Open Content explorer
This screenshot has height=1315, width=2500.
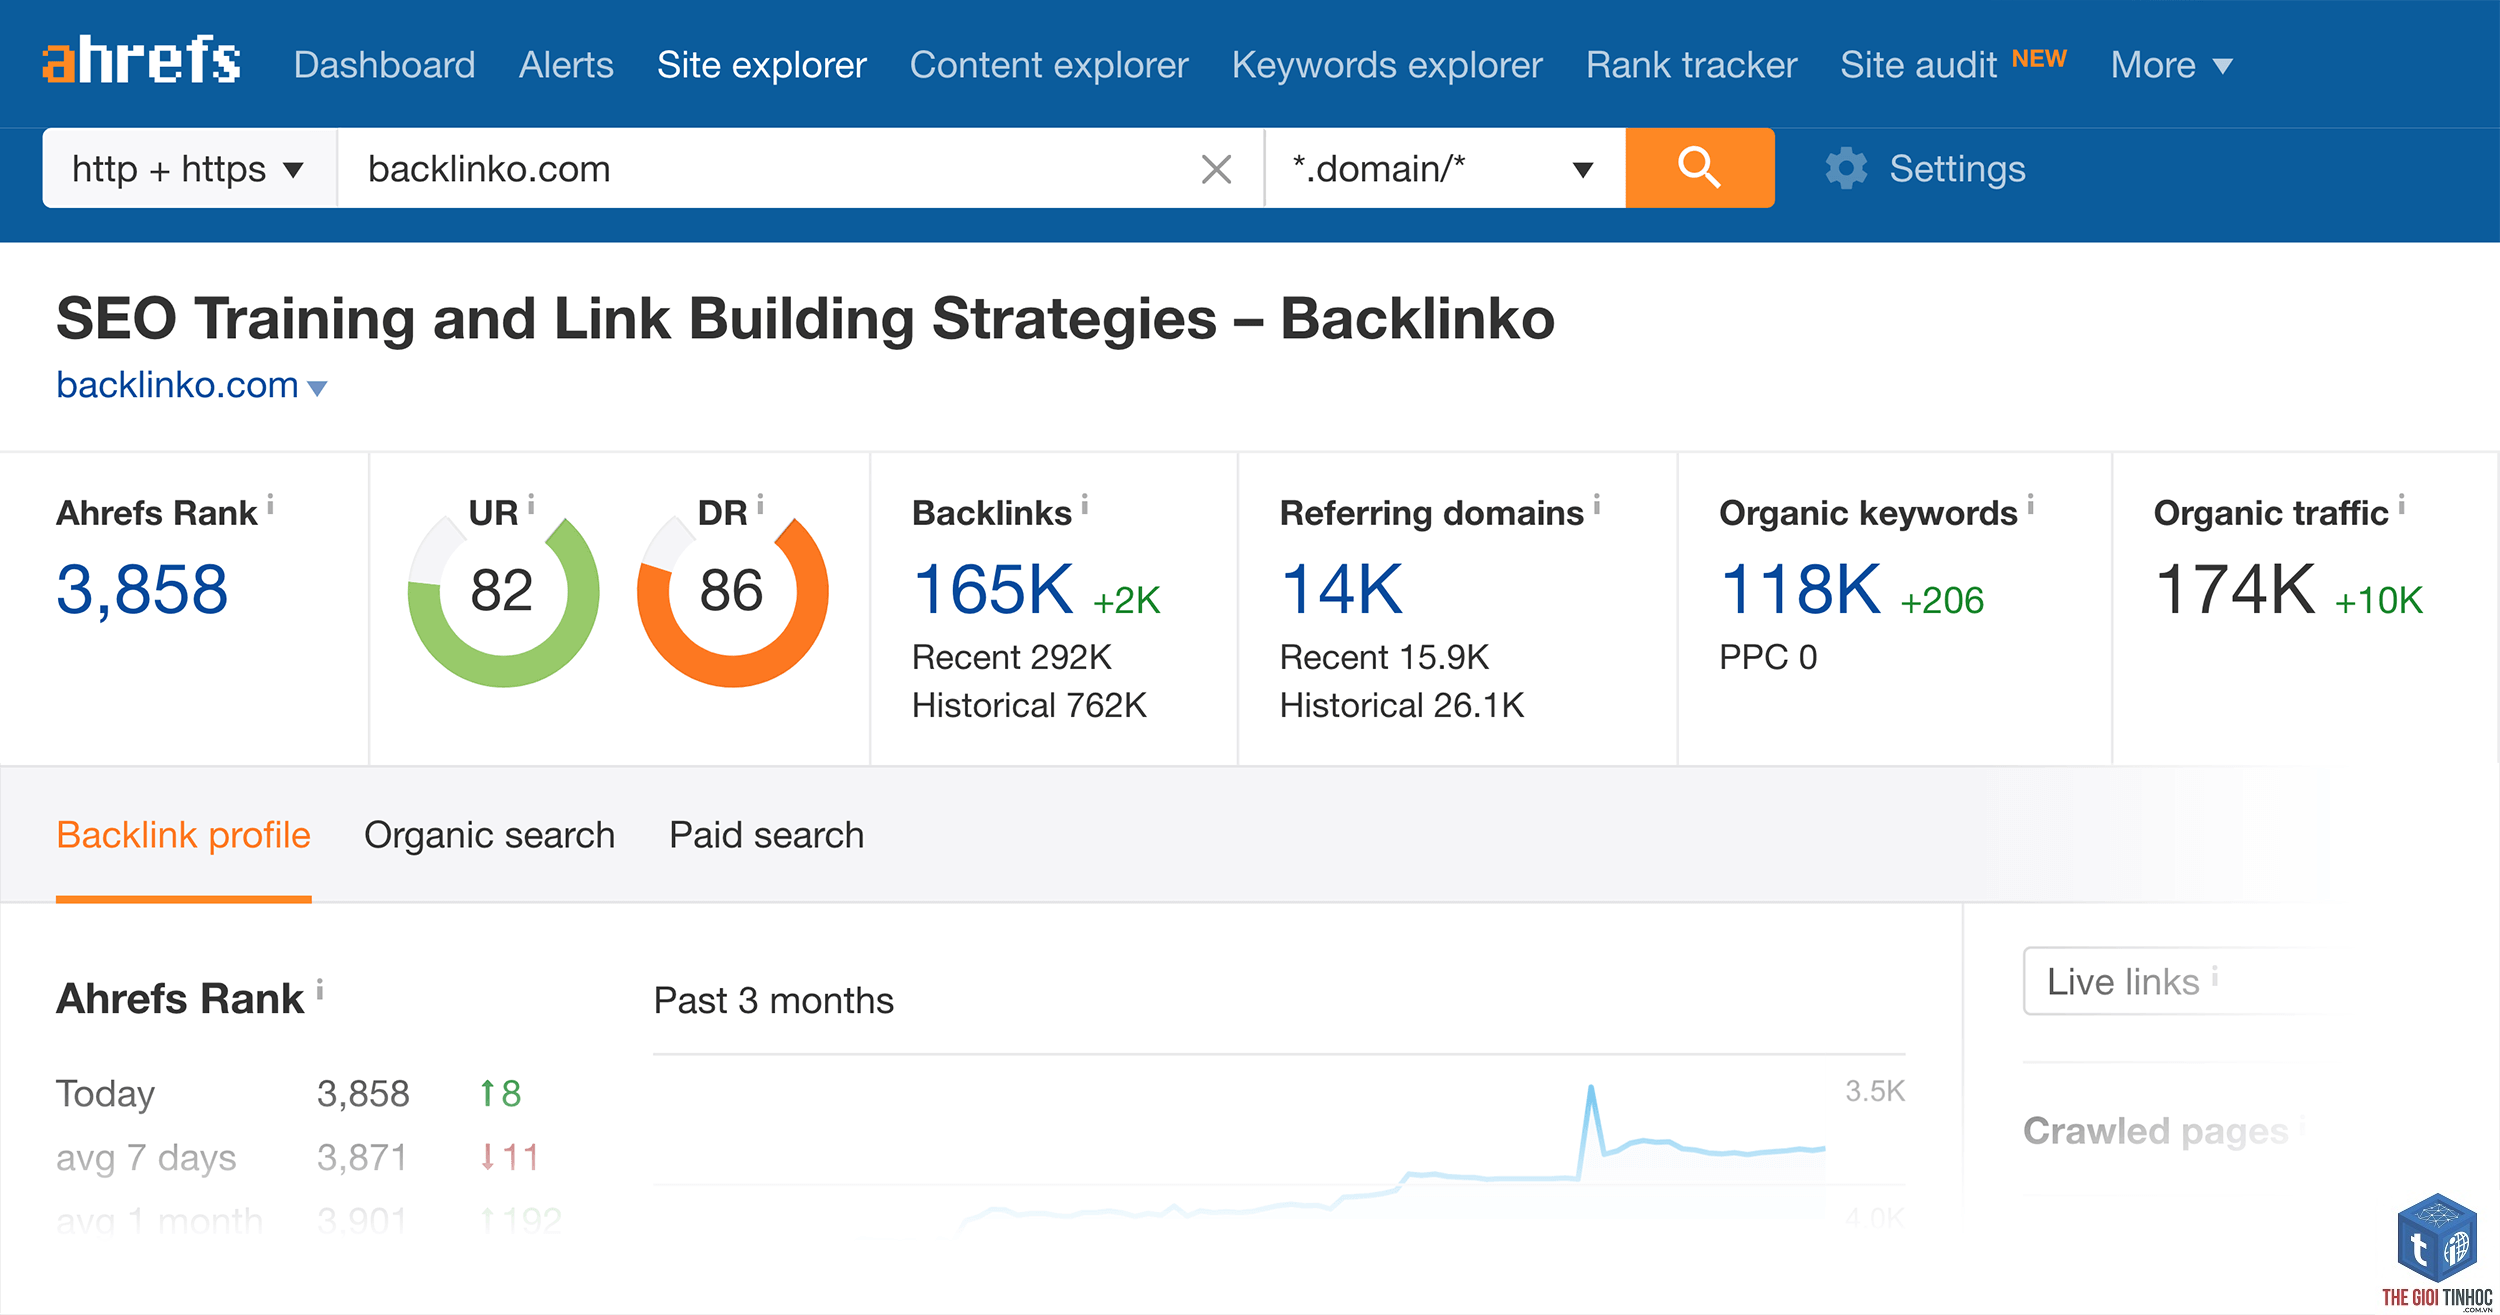tap(1049, 65)
